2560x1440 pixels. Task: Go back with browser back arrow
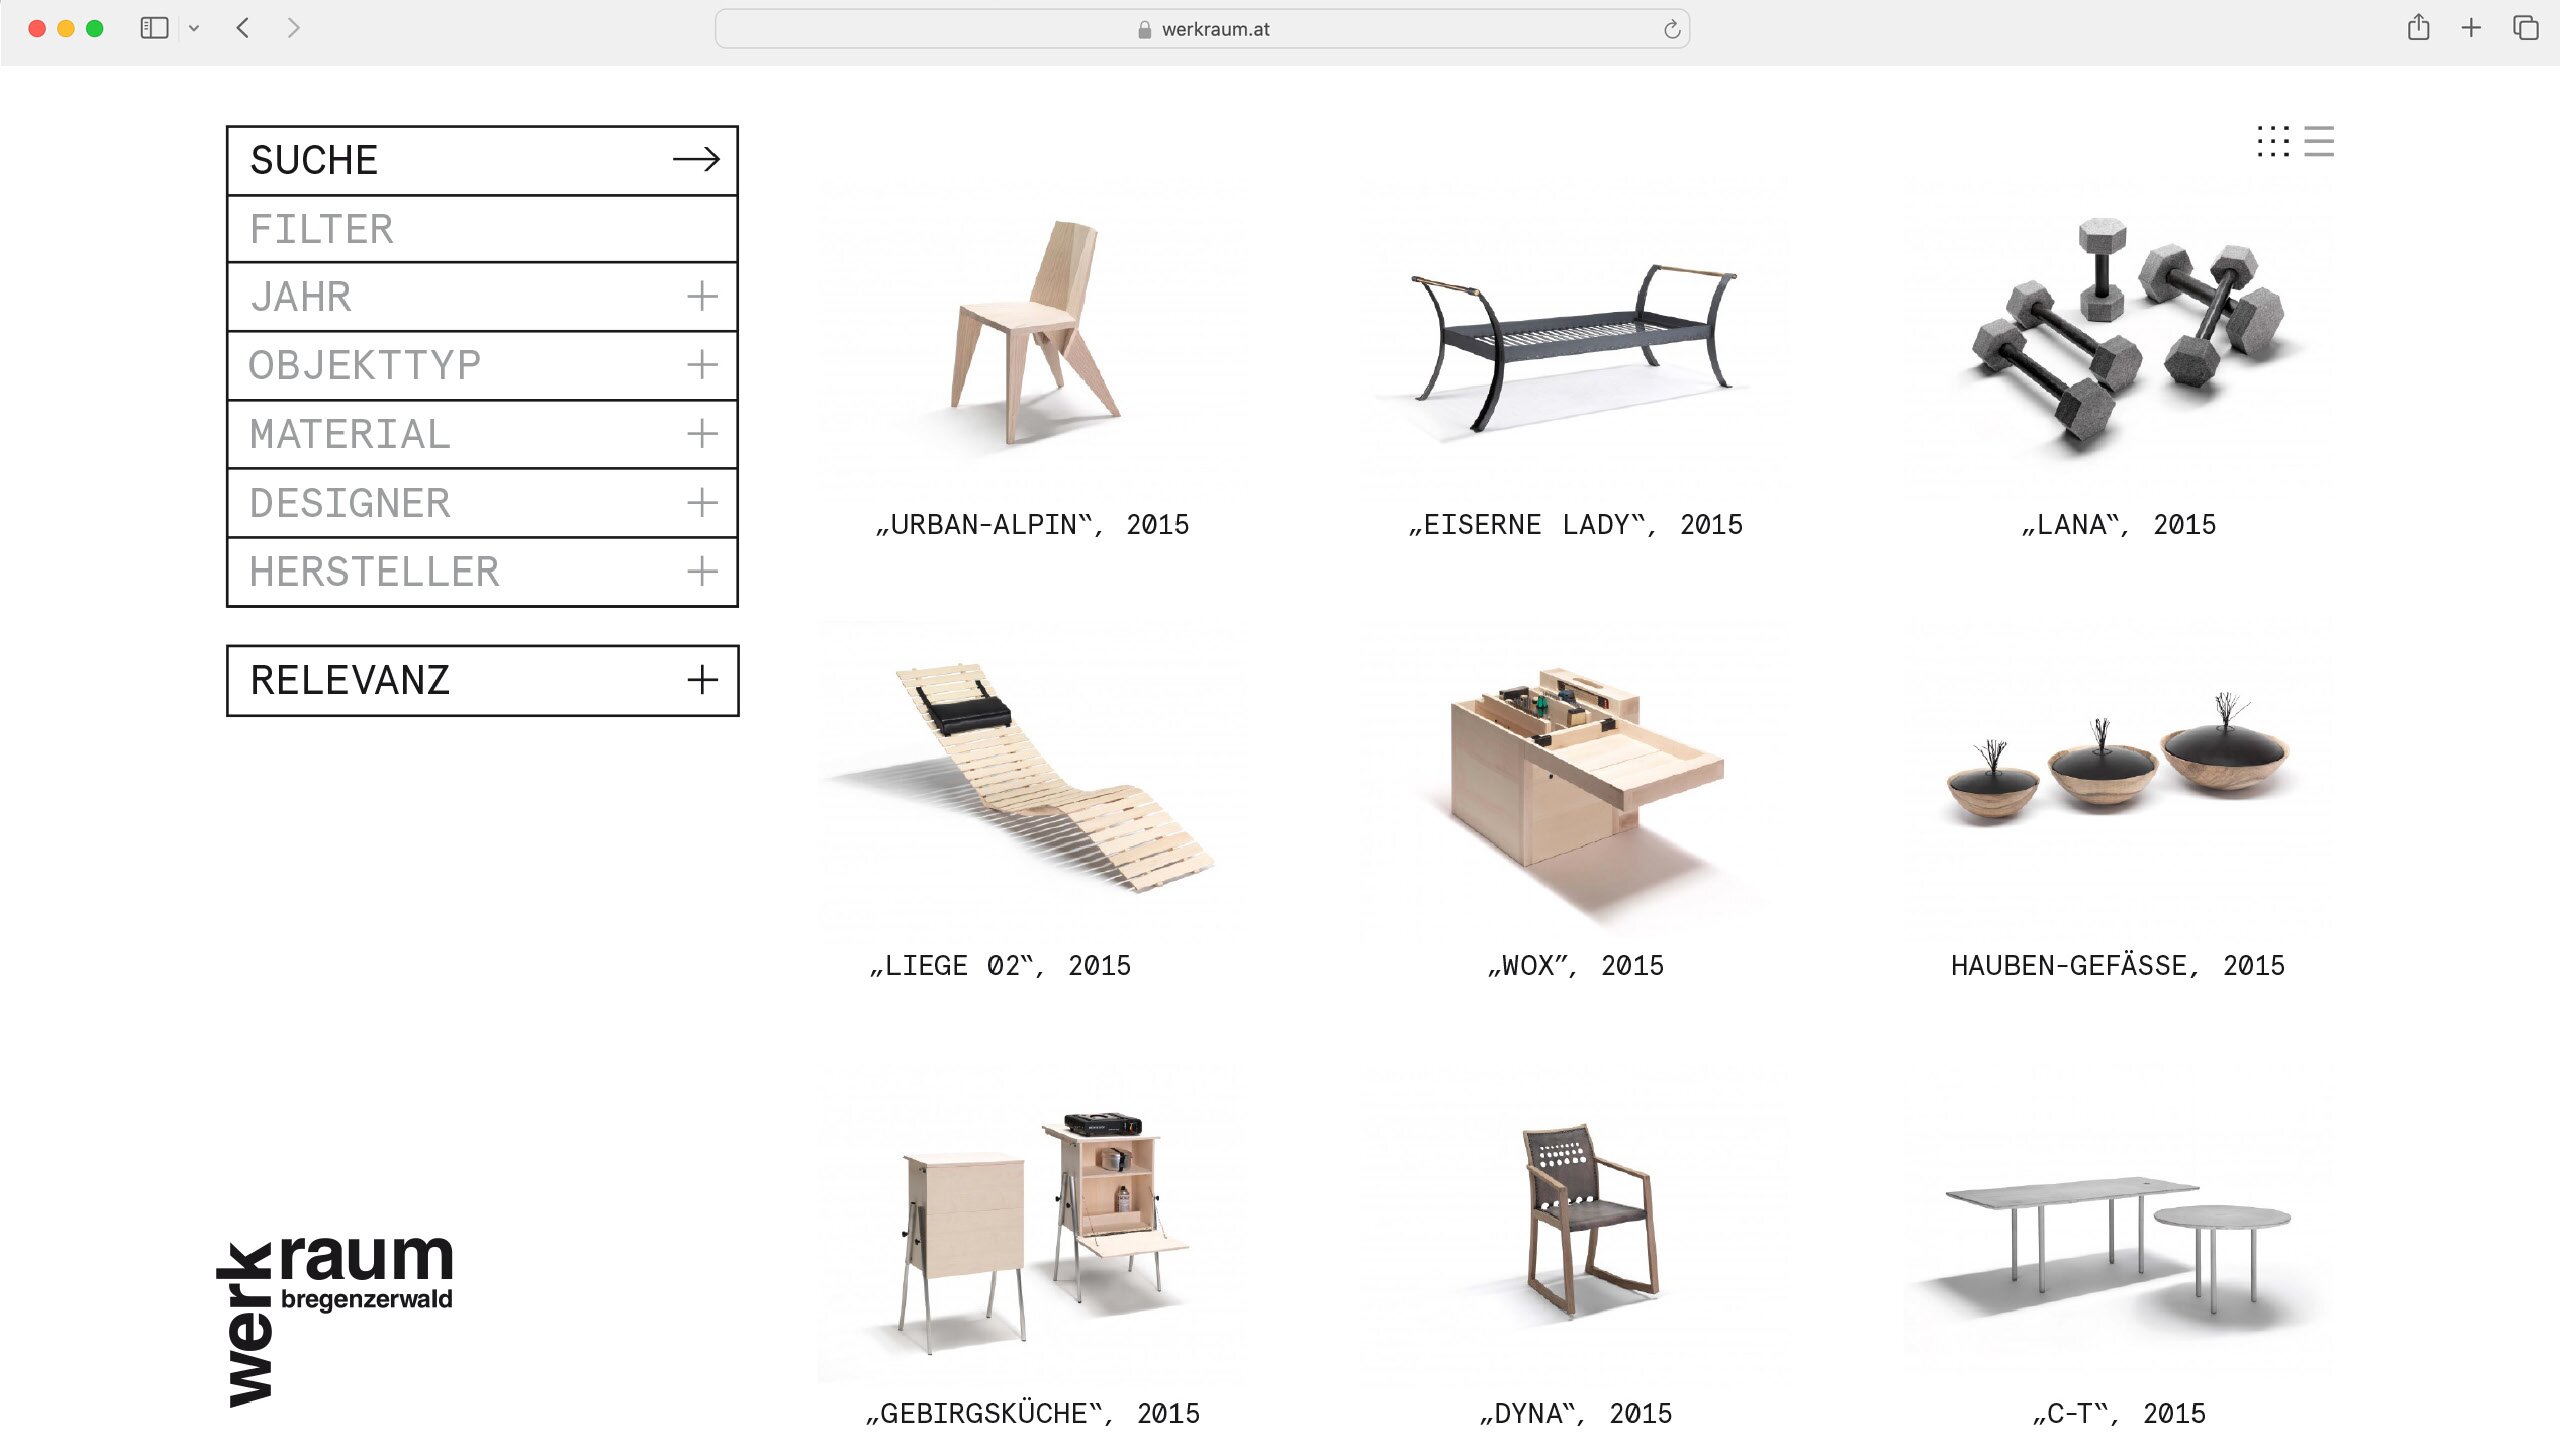[243, 28]
